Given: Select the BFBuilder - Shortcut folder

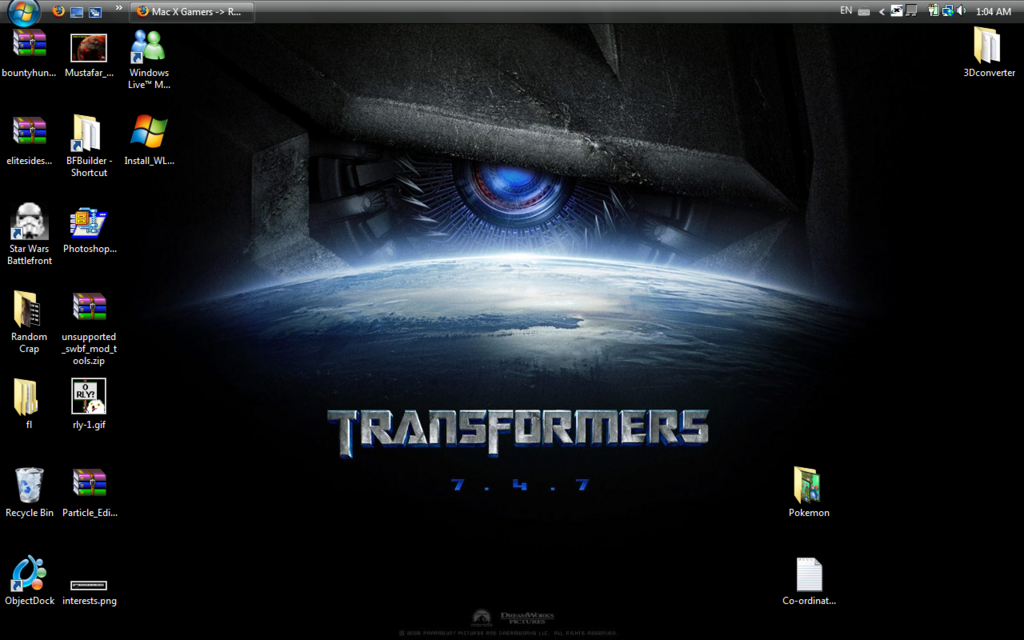Looking at the screenshot, I should (89, 146).
